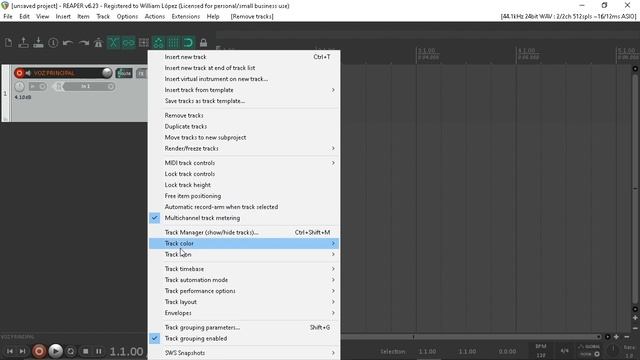This screenshot has width=640, height=360.
Task: Expand the Track layout submenu
Action: (x=244, y=302)
